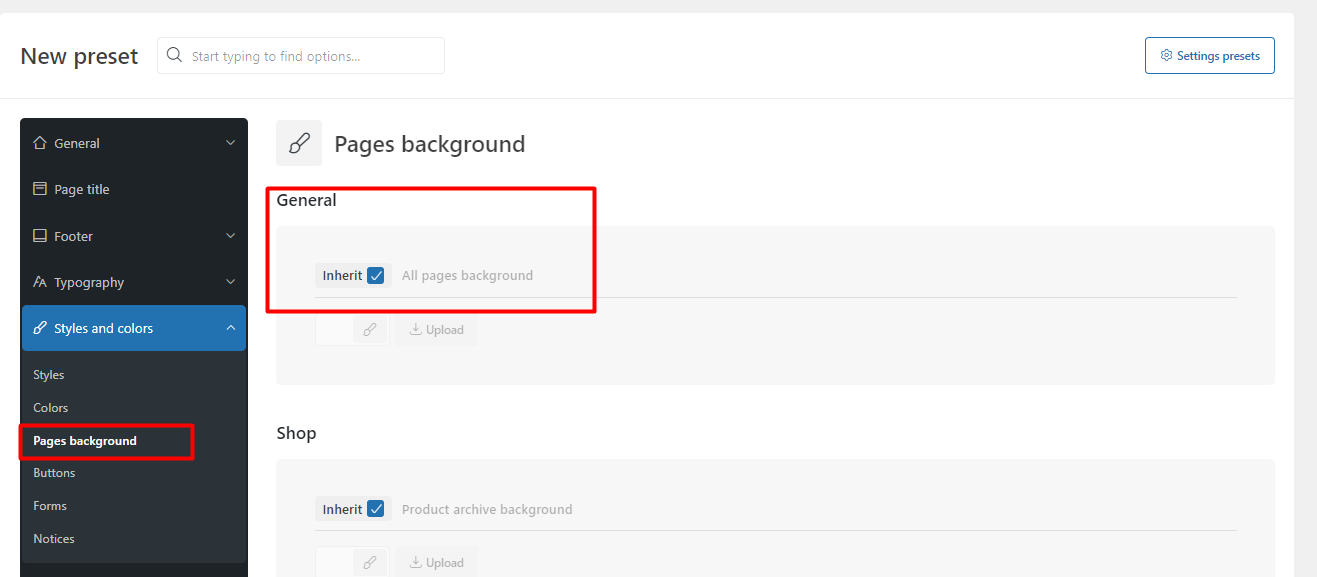Click Upload under All pages background
The width and height of the screenshot is (1317, 577).
[436, 330]
